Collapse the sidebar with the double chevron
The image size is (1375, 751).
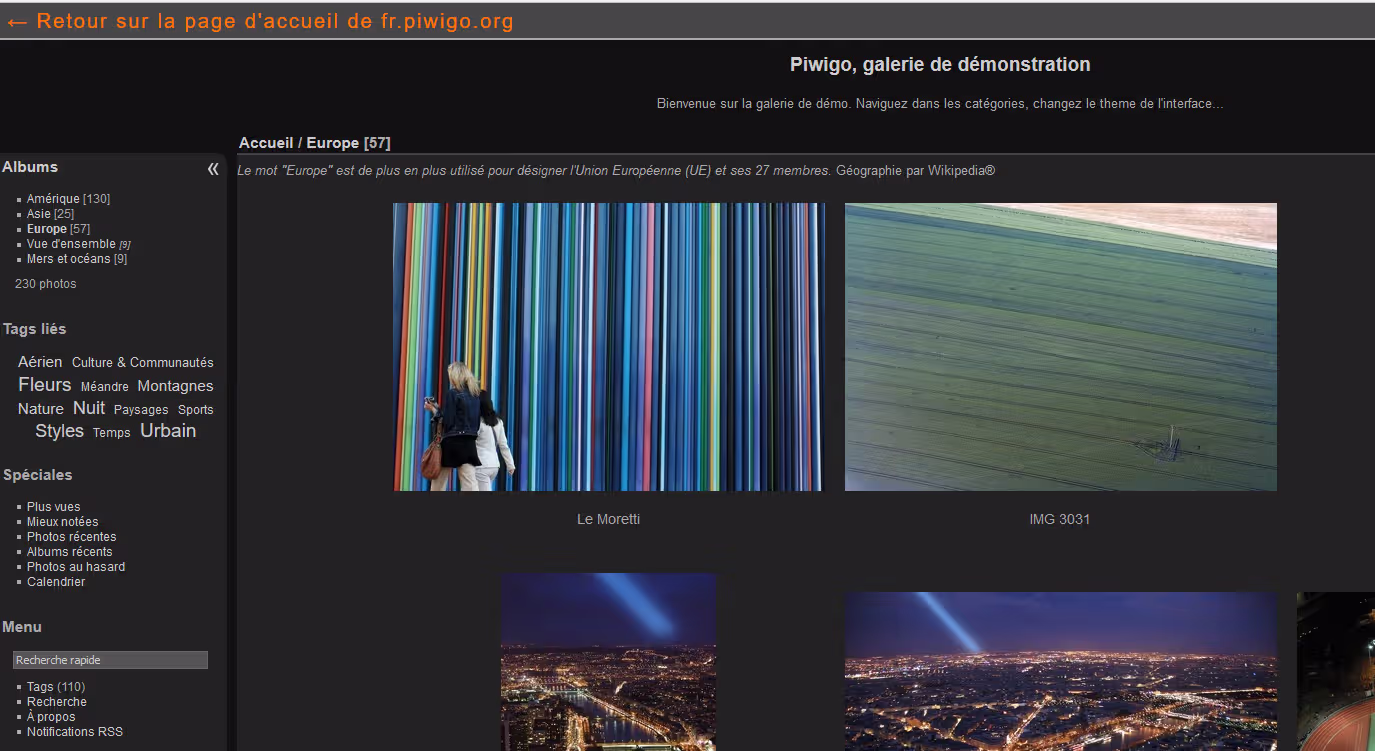213,169
